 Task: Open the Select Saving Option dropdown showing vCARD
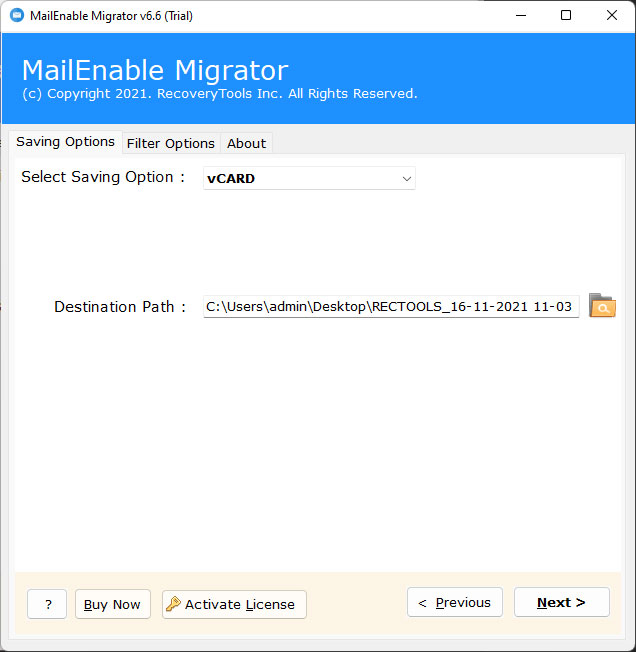pyautogui.click(x=309, y=178)
